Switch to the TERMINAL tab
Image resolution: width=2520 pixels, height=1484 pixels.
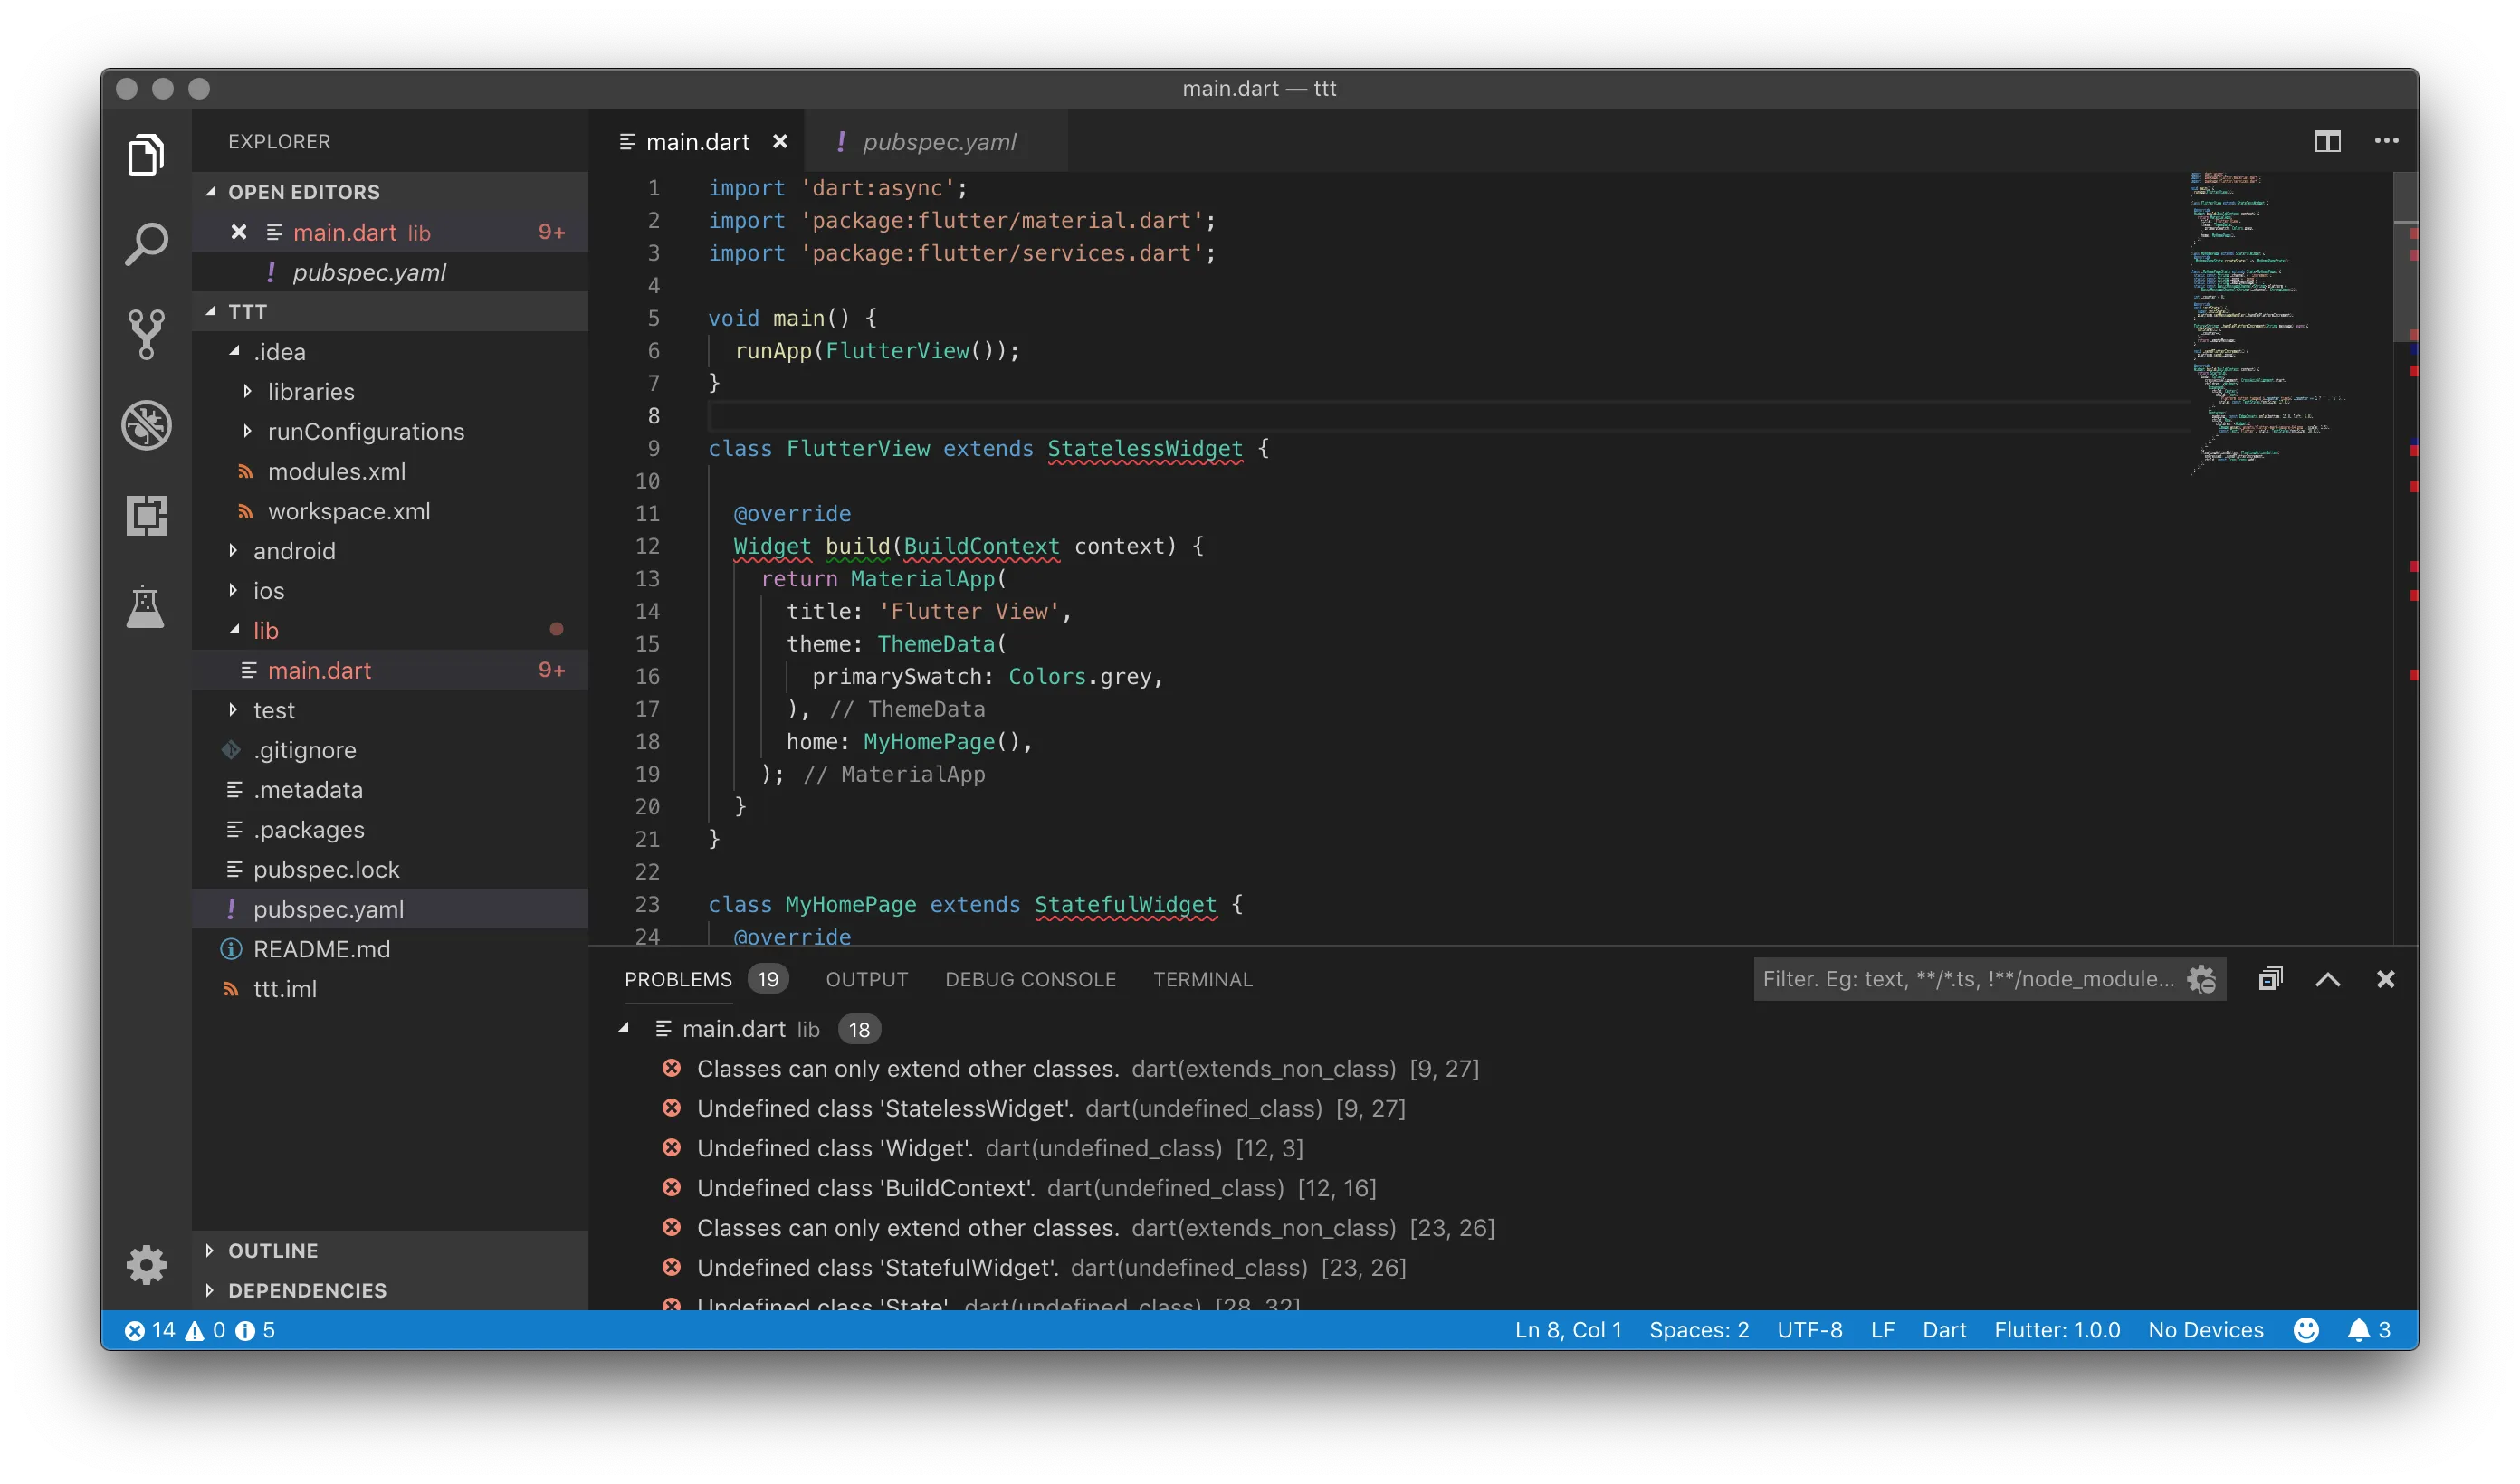coord(1202,978)
